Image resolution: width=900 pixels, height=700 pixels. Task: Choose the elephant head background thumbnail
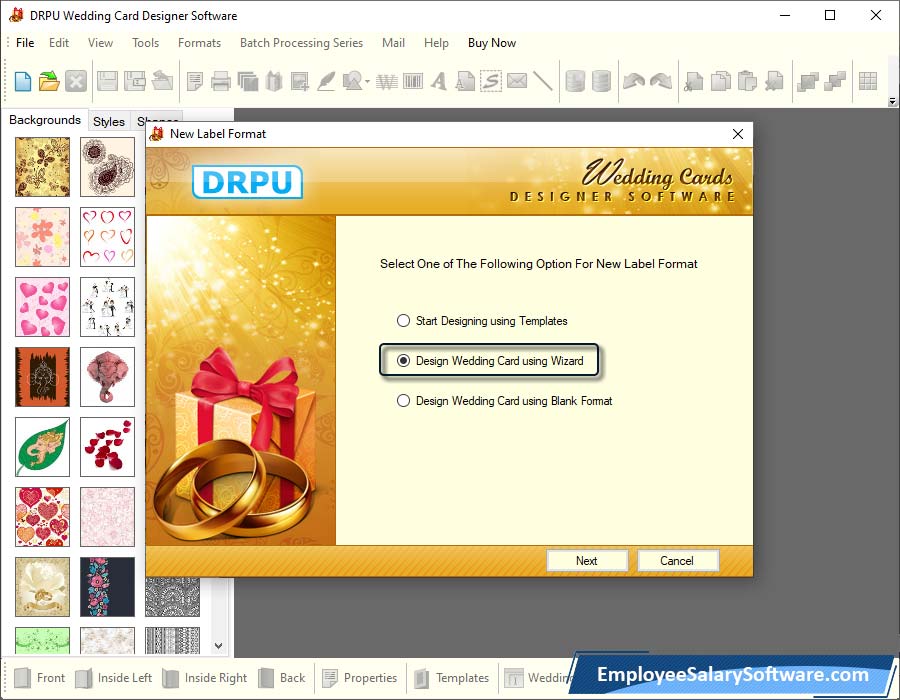pos(107,377)
